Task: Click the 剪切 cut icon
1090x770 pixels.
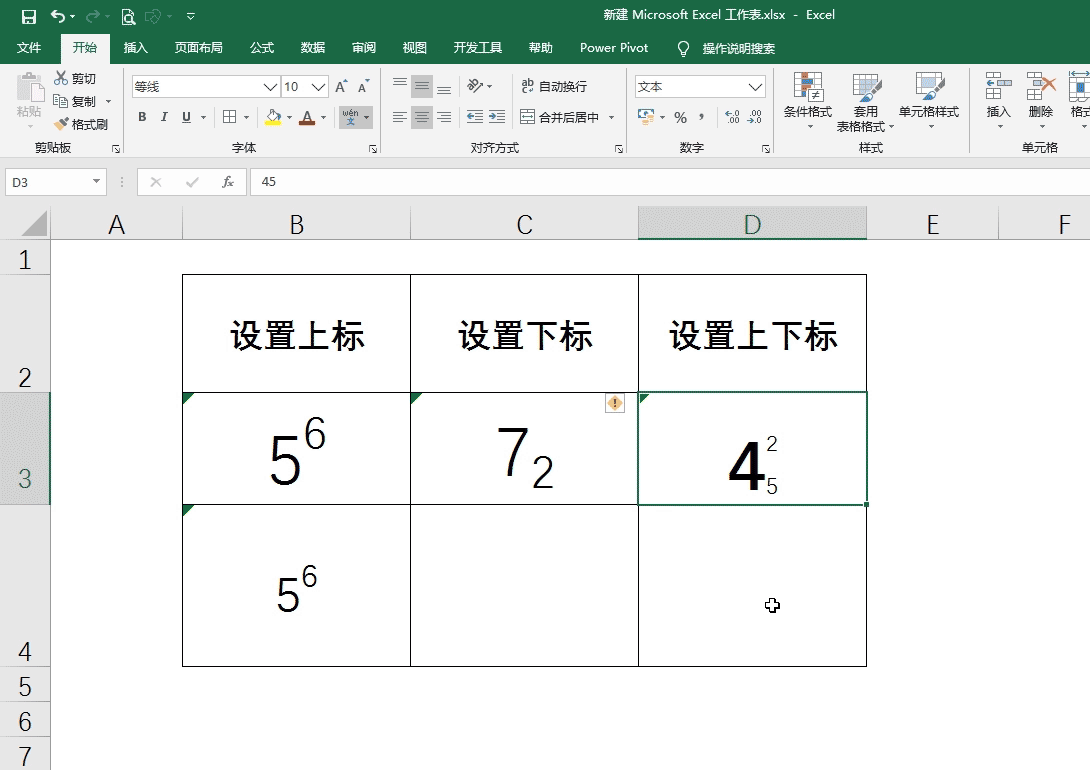Action: point(78,78)
